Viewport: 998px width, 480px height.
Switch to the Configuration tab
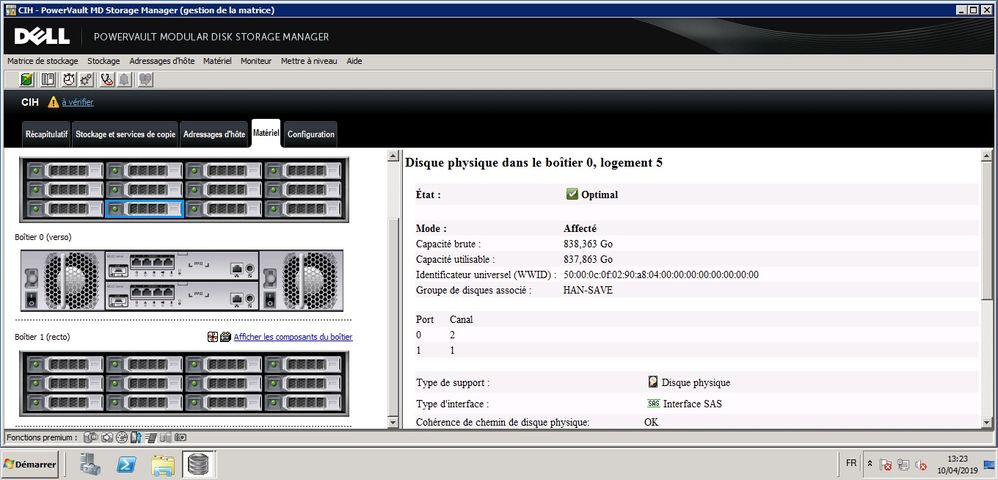(x=311, y=134)
